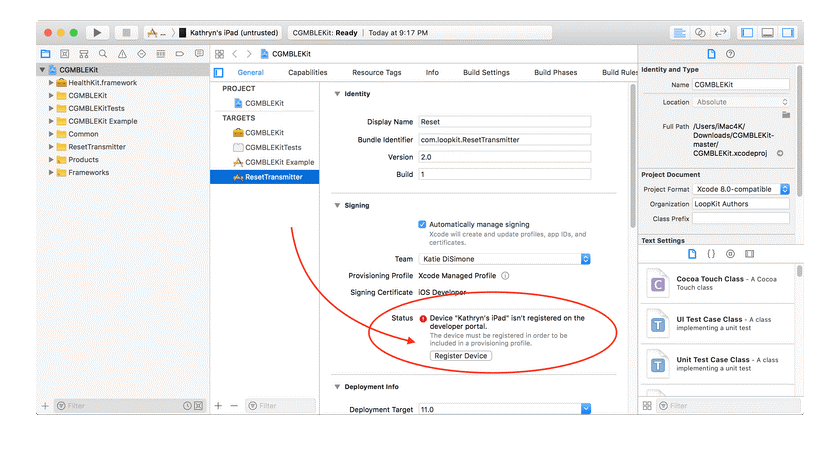Screen dimensions: 840x466
Task: Switch to the Resource Tags tab
Action: (x=377, y=72)
